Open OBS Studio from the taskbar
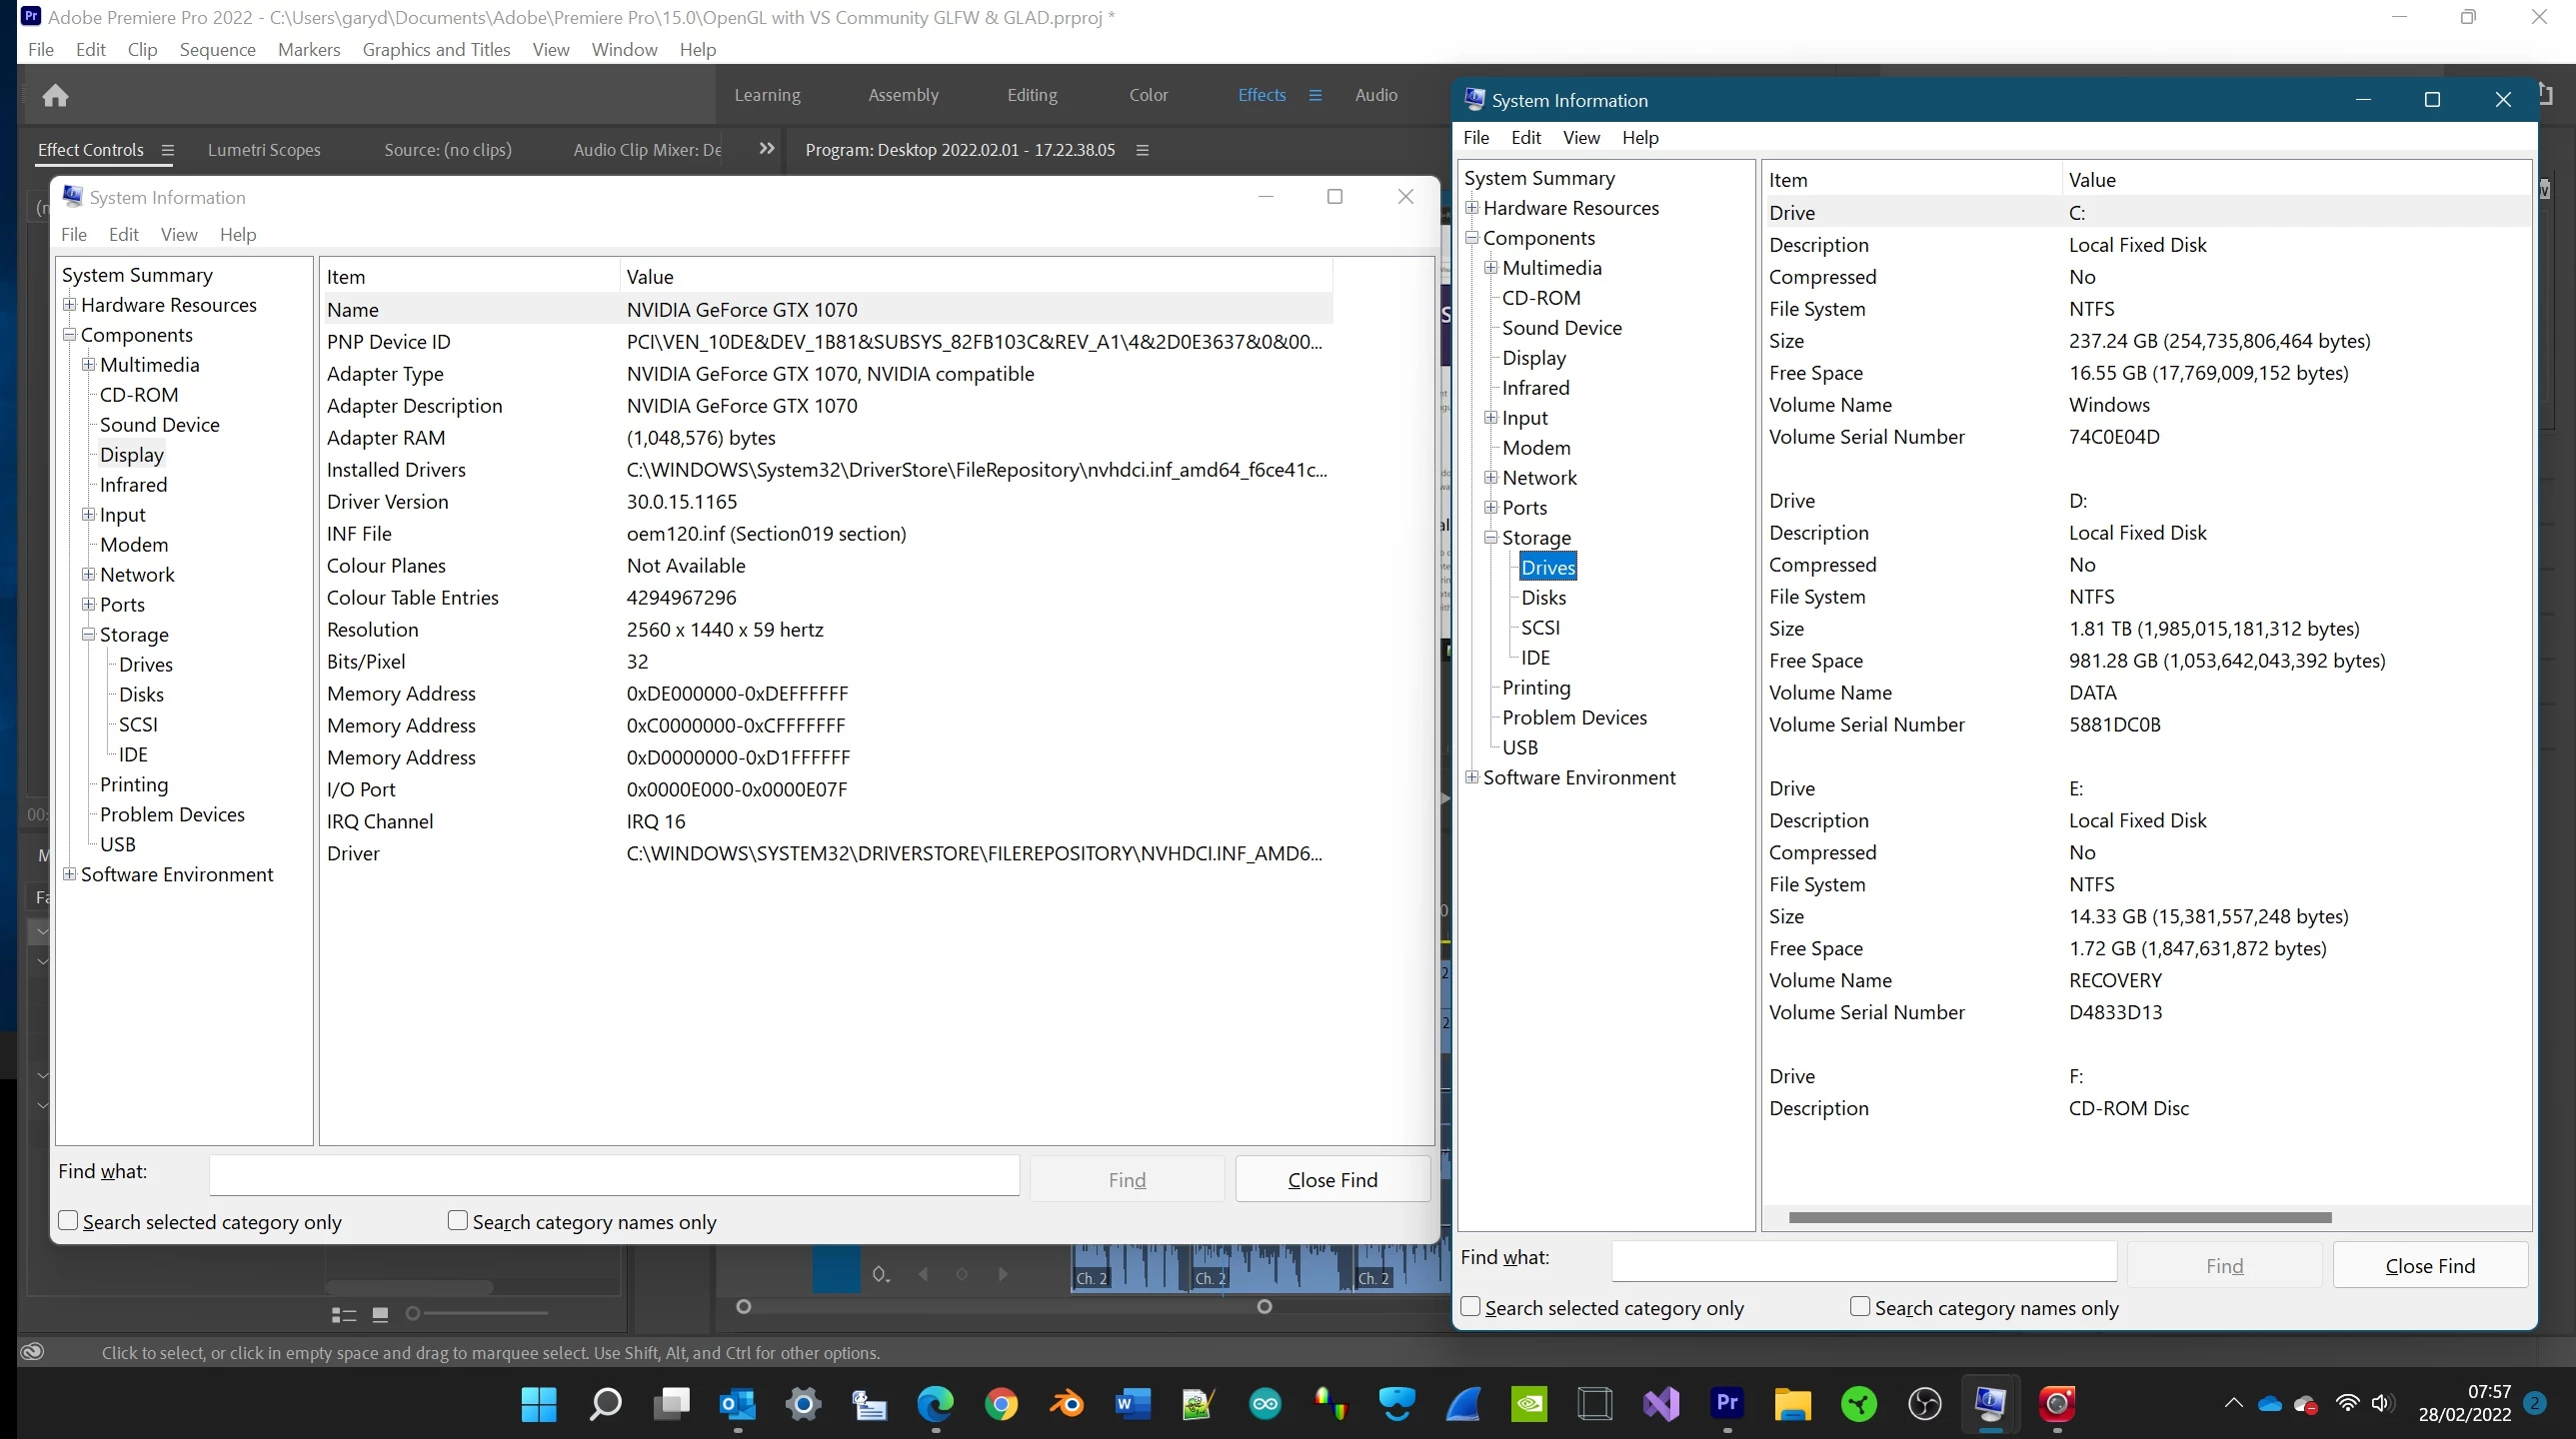Screen dimensions: 2576x1439 (1924, 1404)
